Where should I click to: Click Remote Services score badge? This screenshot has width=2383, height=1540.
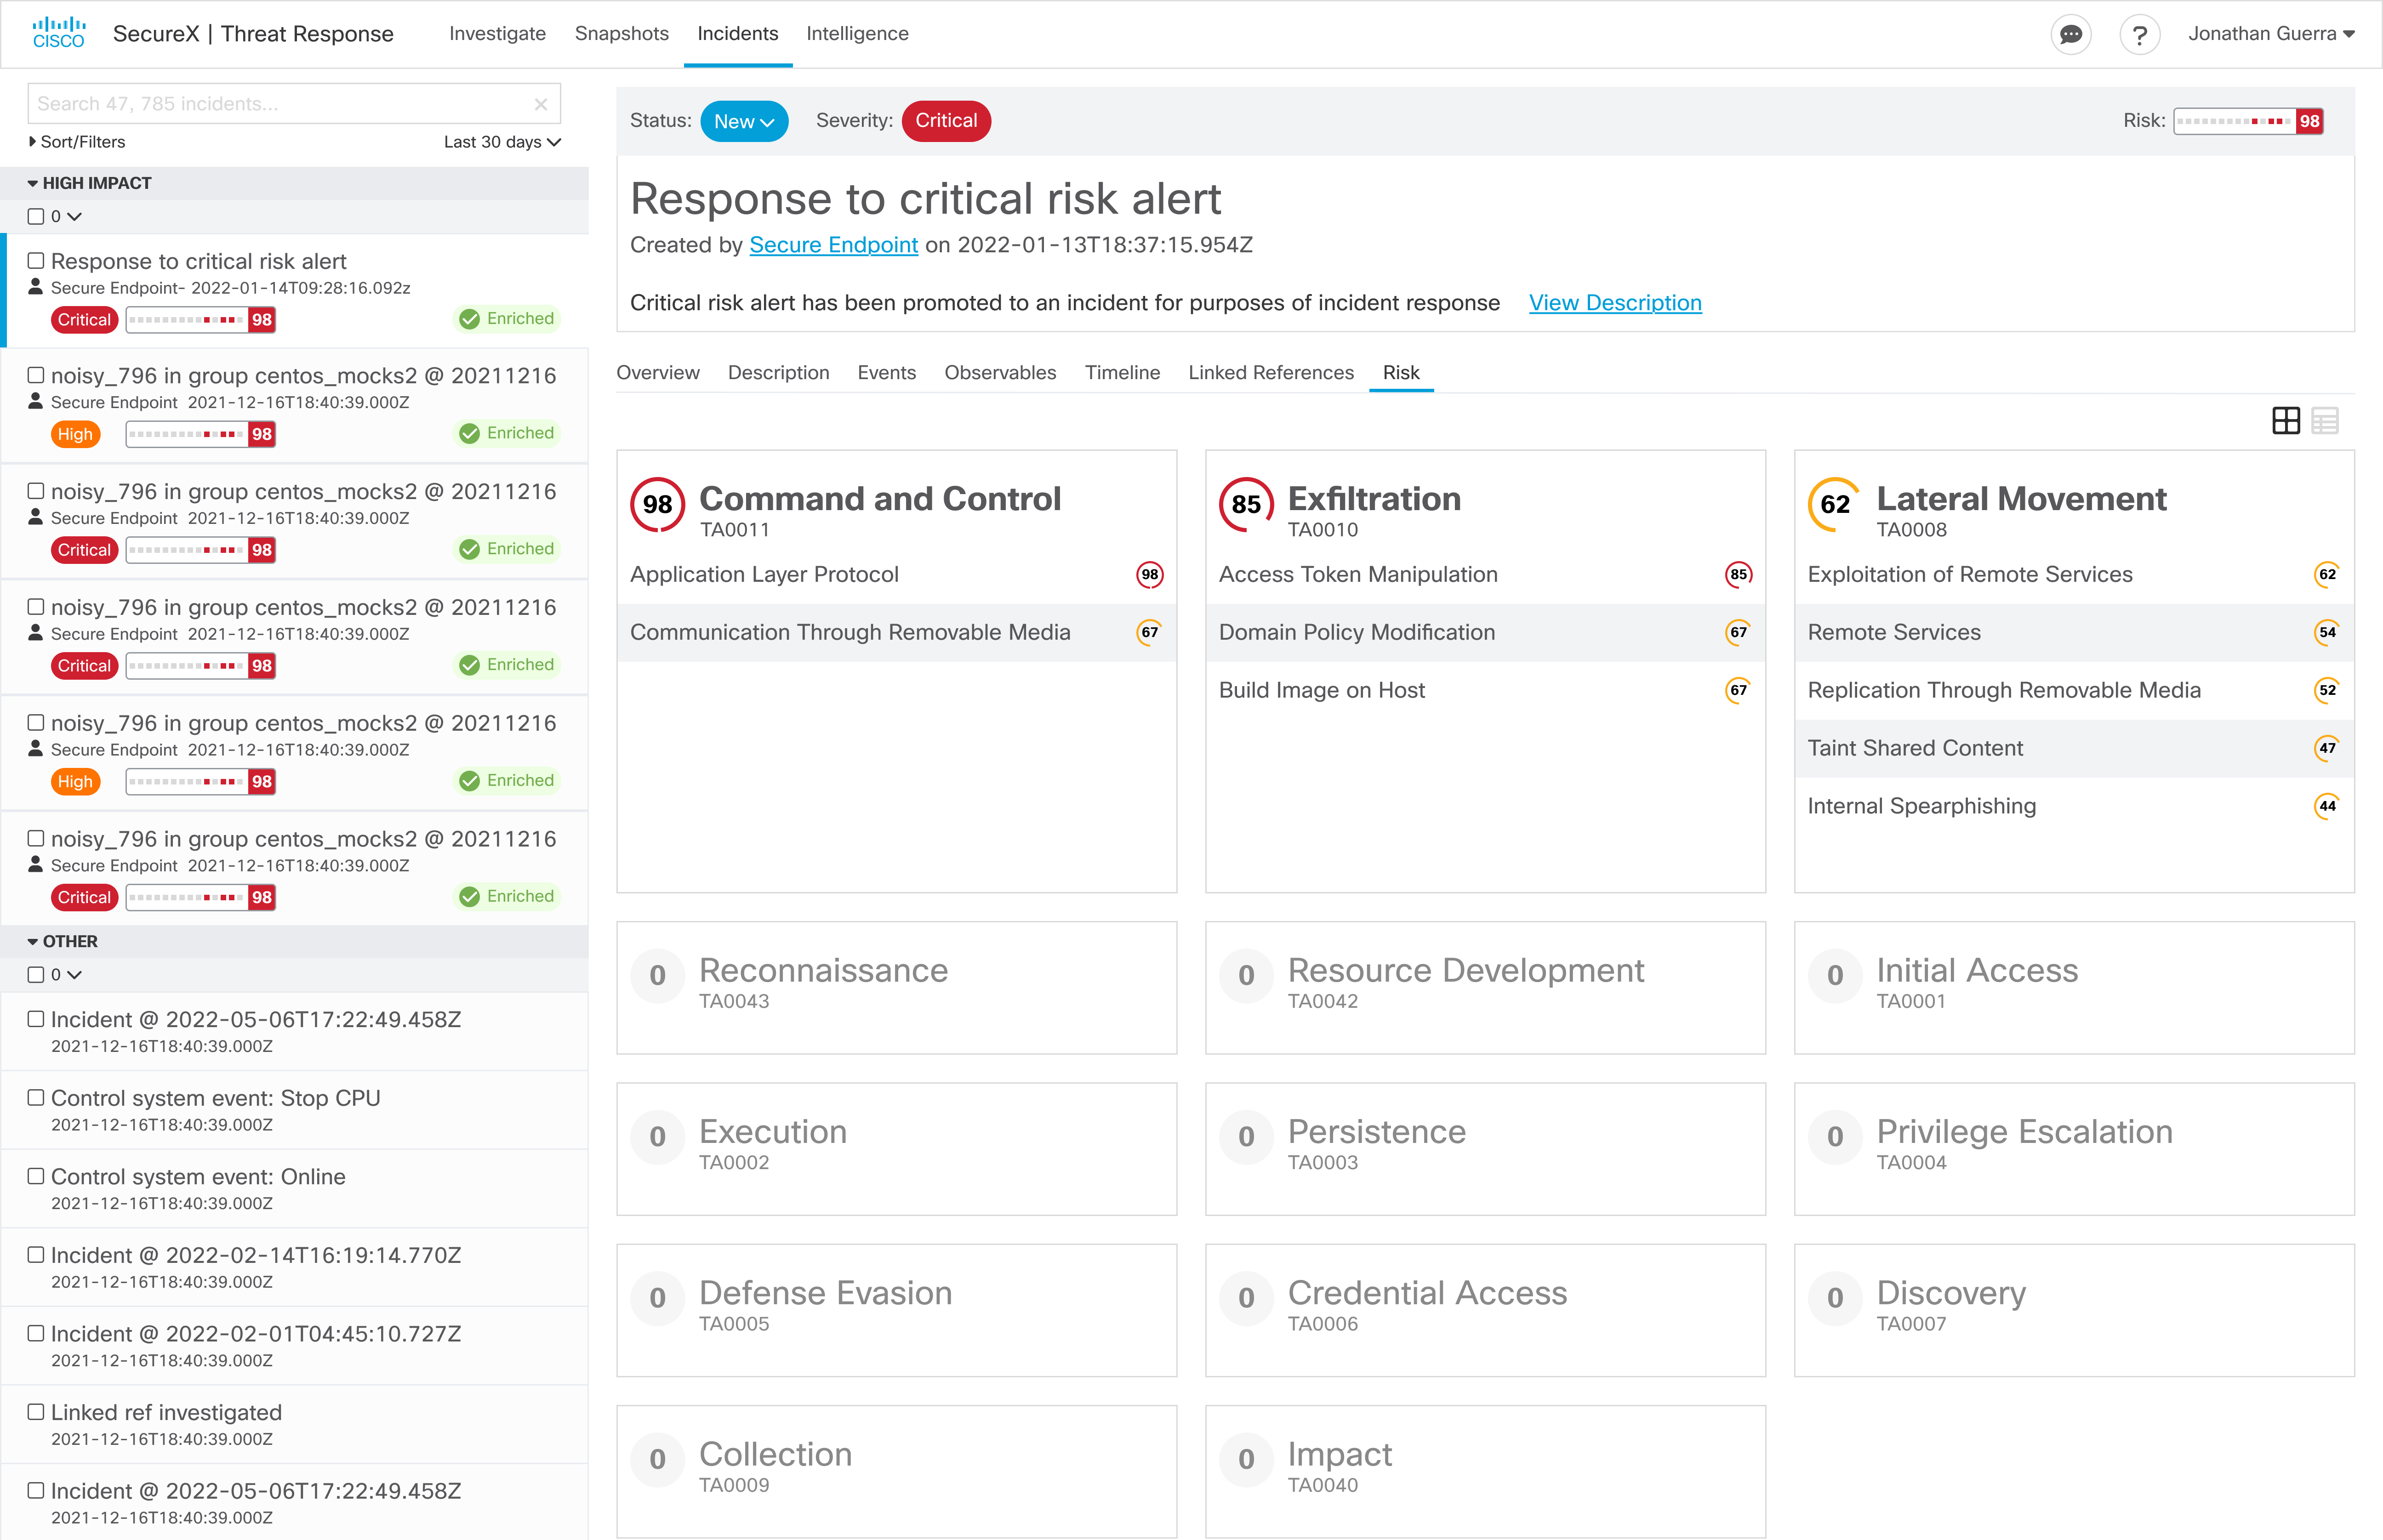[2328, 633]
